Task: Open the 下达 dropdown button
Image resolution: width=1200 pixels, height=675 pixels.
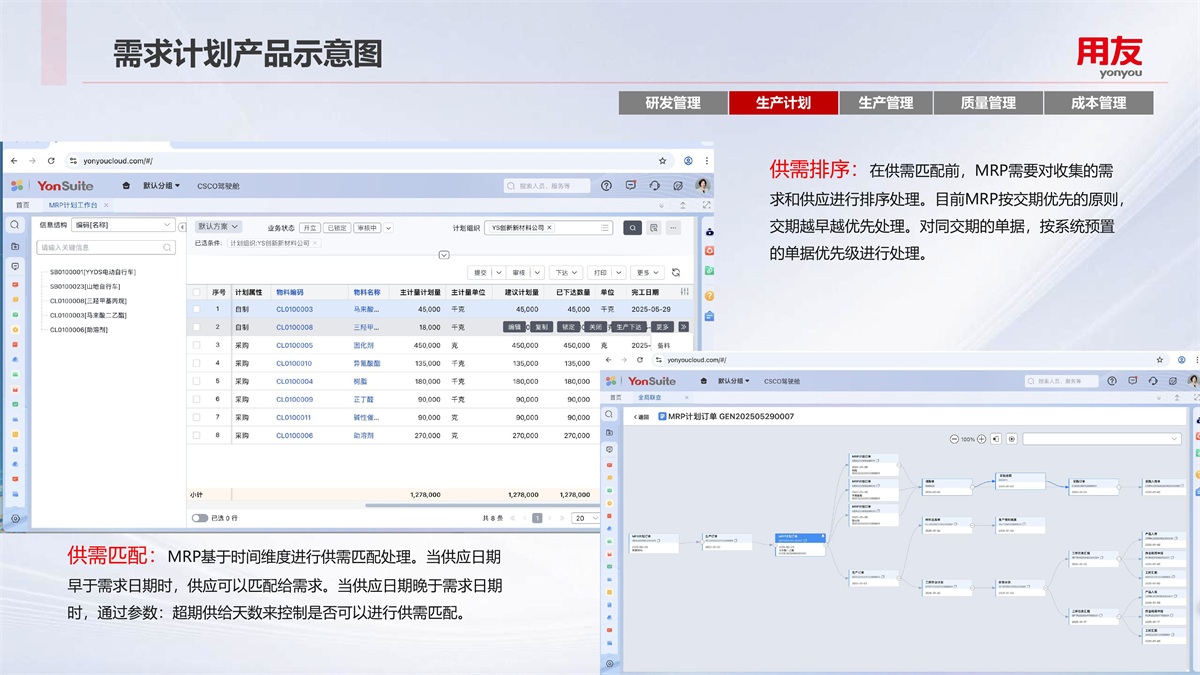Action: 567,272
